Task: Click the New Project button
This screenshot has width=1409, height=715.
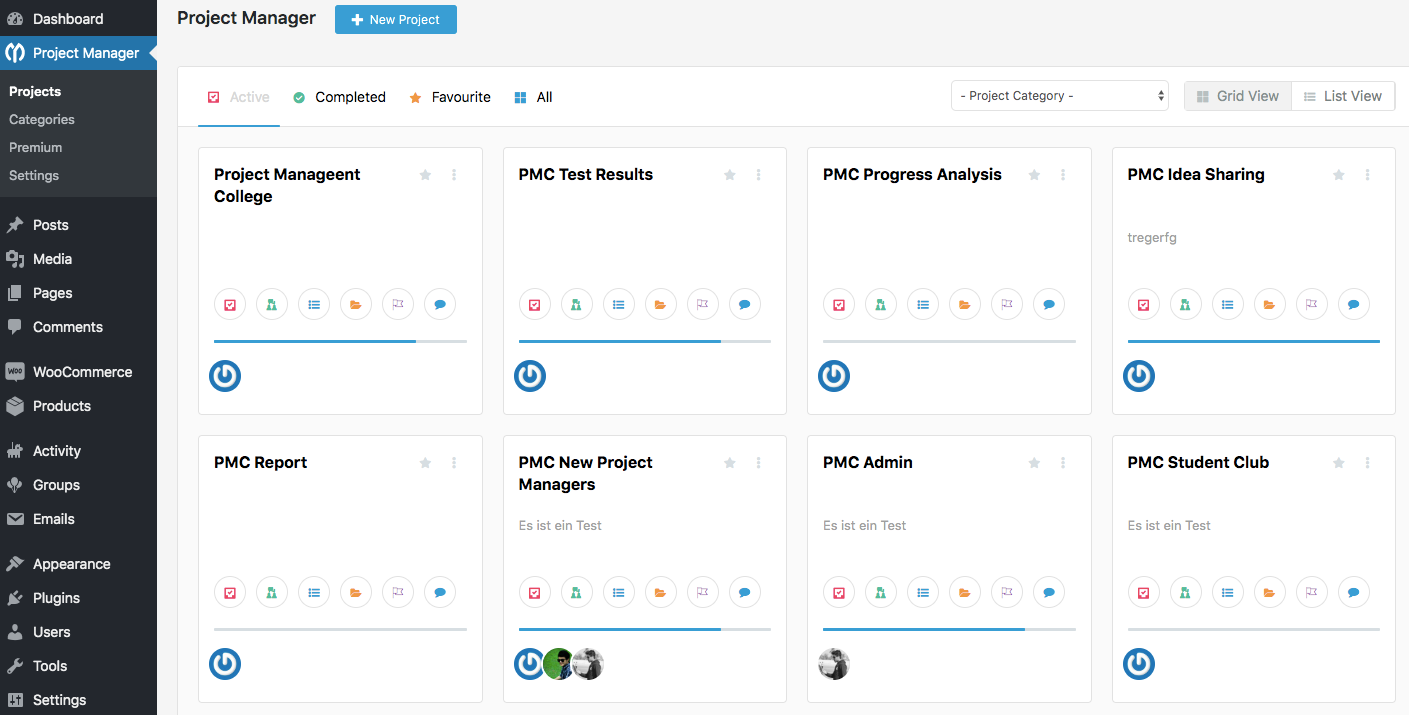Action: [x=396, y=19]
